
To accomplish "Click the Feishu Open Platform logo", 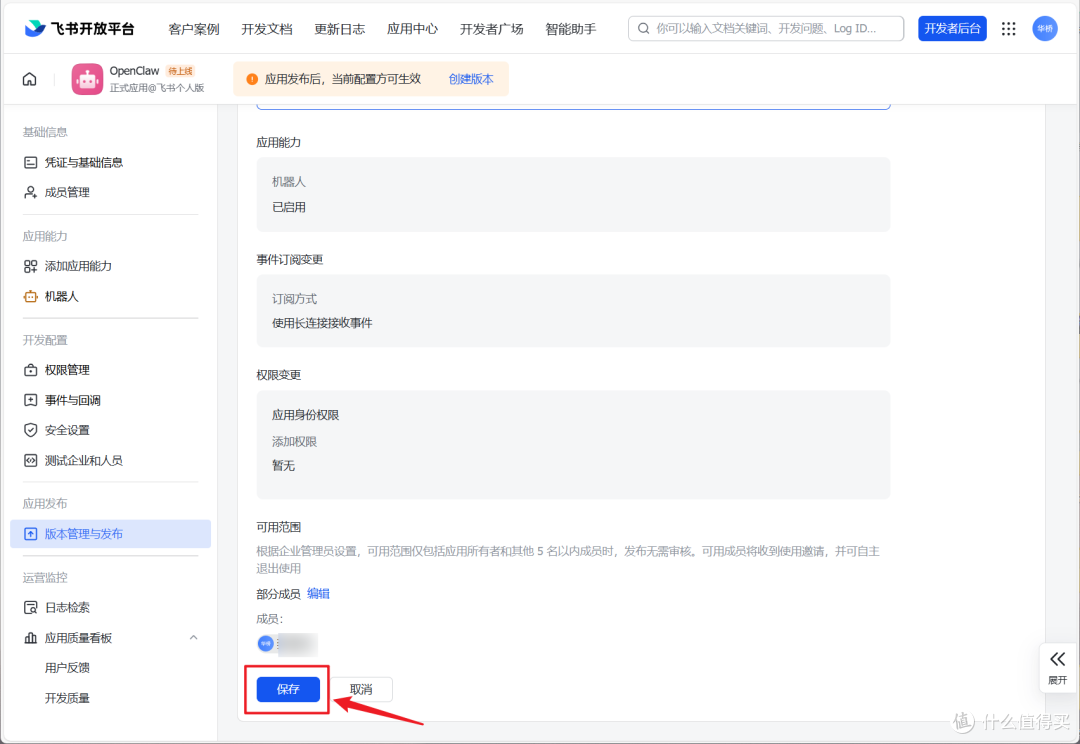I will (x=79, y=28).
